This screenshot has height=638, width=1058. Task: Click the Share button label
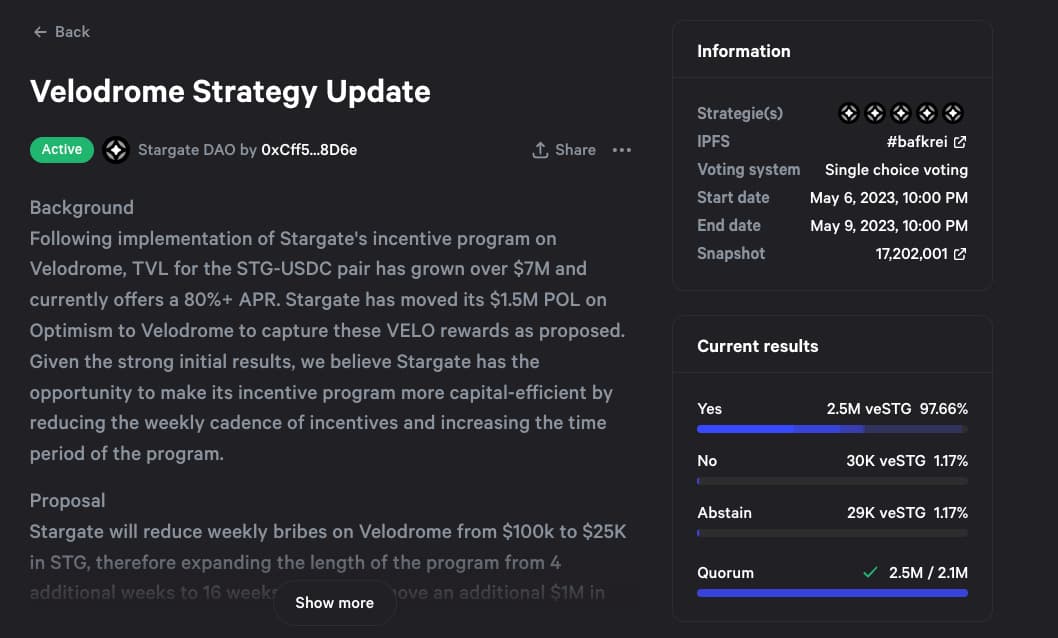[x=575, y=150]
